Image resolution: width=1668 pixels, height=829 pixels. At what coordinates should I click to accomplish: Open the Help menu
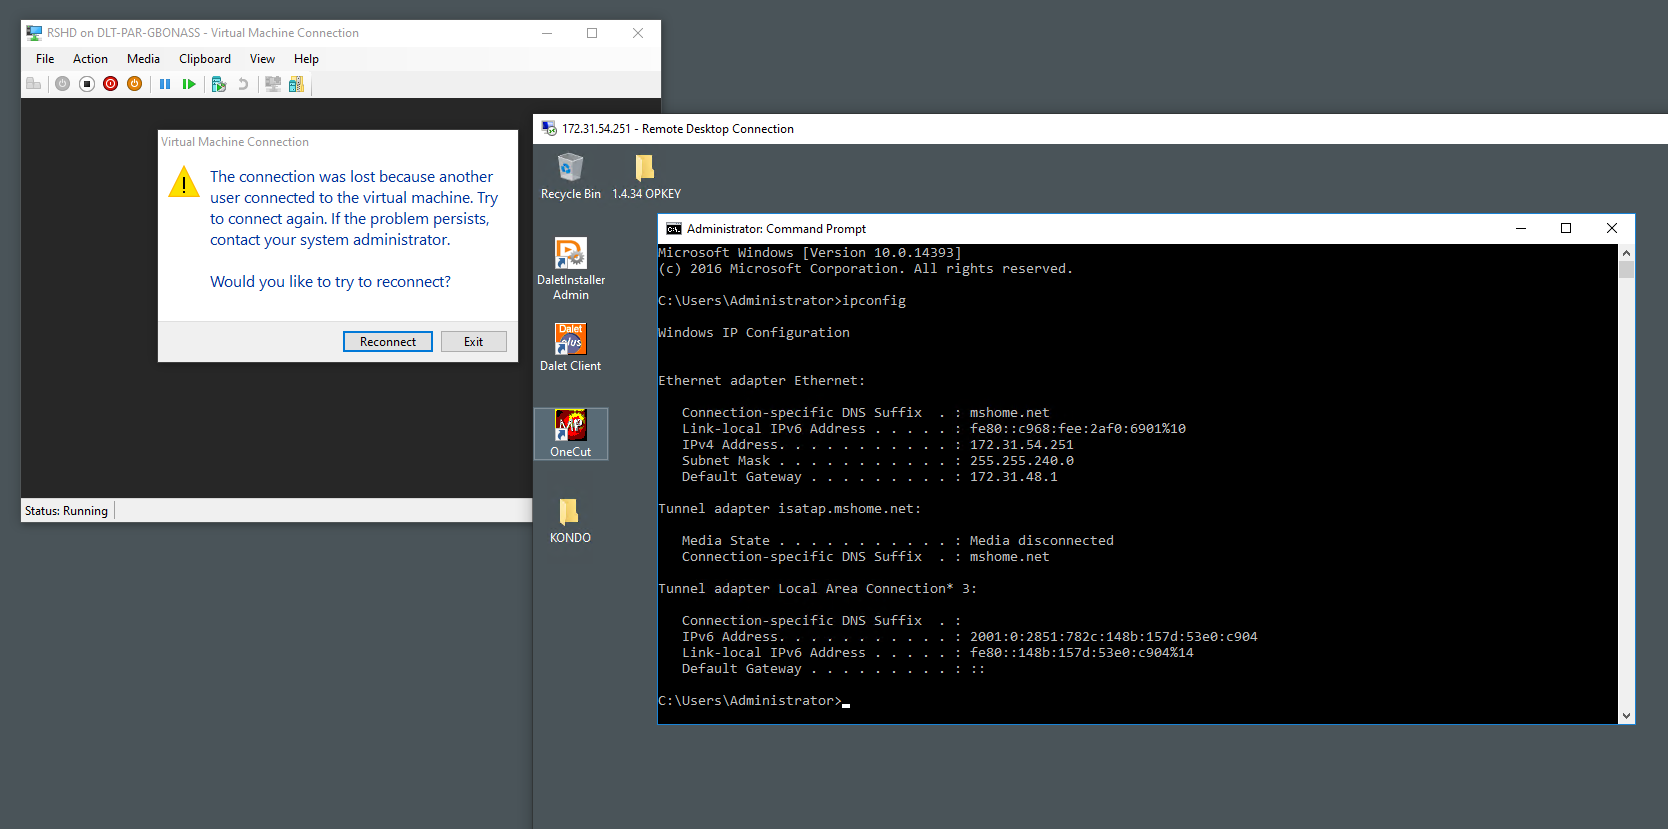306,59
